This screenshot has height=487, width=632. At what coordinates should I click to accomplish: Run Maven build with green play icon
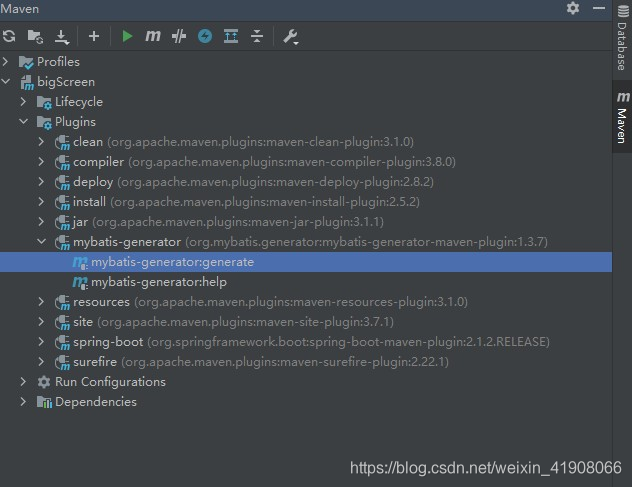point(127,36)
